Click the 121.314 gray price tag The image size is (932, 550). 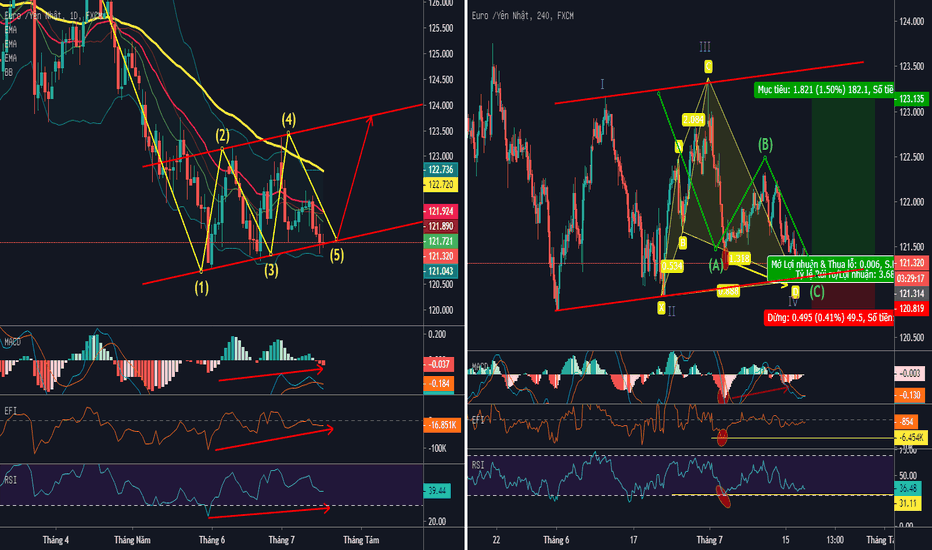[912, 293]
